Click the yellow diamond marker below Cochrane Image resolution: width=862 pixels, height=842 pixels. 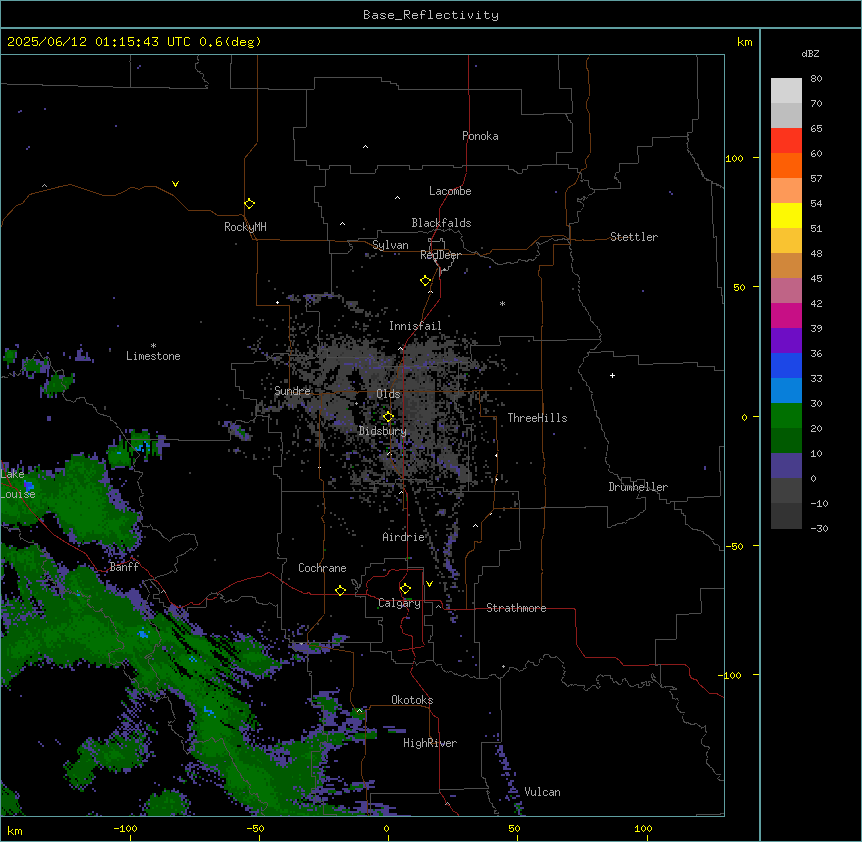pyautogui.click(x=340, y=590)
